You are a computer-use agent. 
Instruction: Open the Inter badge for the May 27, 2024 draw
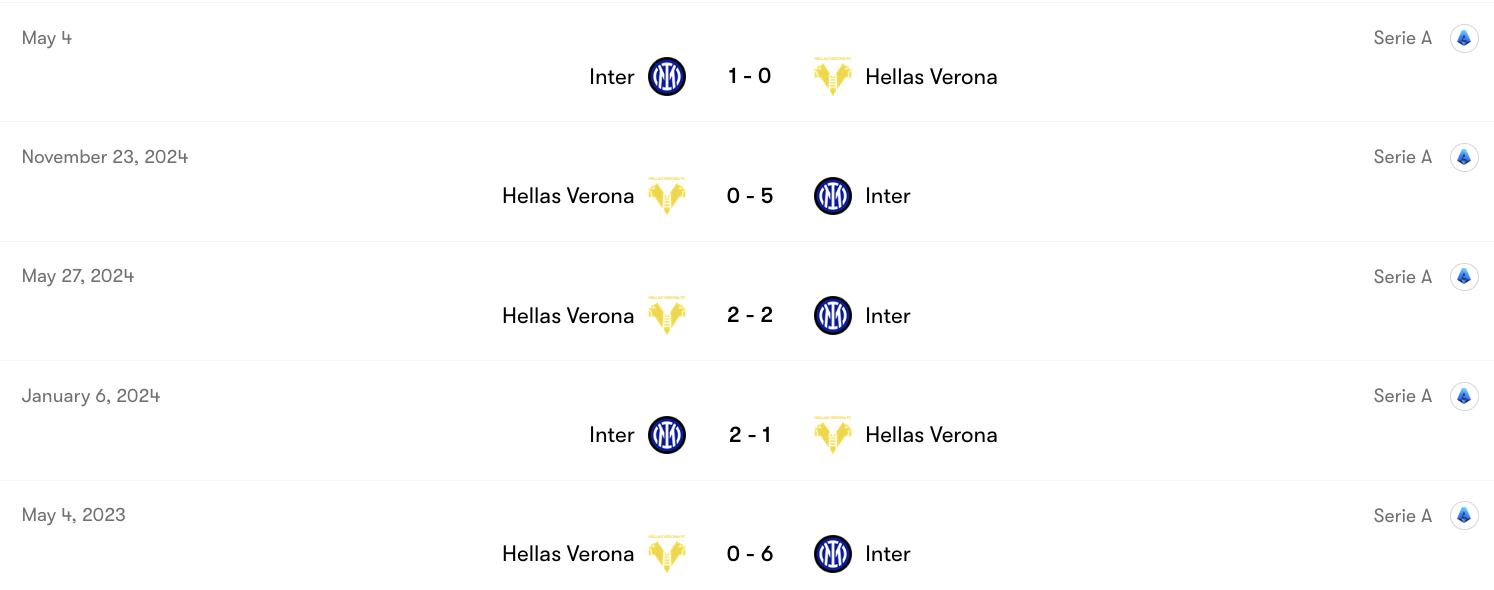coord(832,315)
